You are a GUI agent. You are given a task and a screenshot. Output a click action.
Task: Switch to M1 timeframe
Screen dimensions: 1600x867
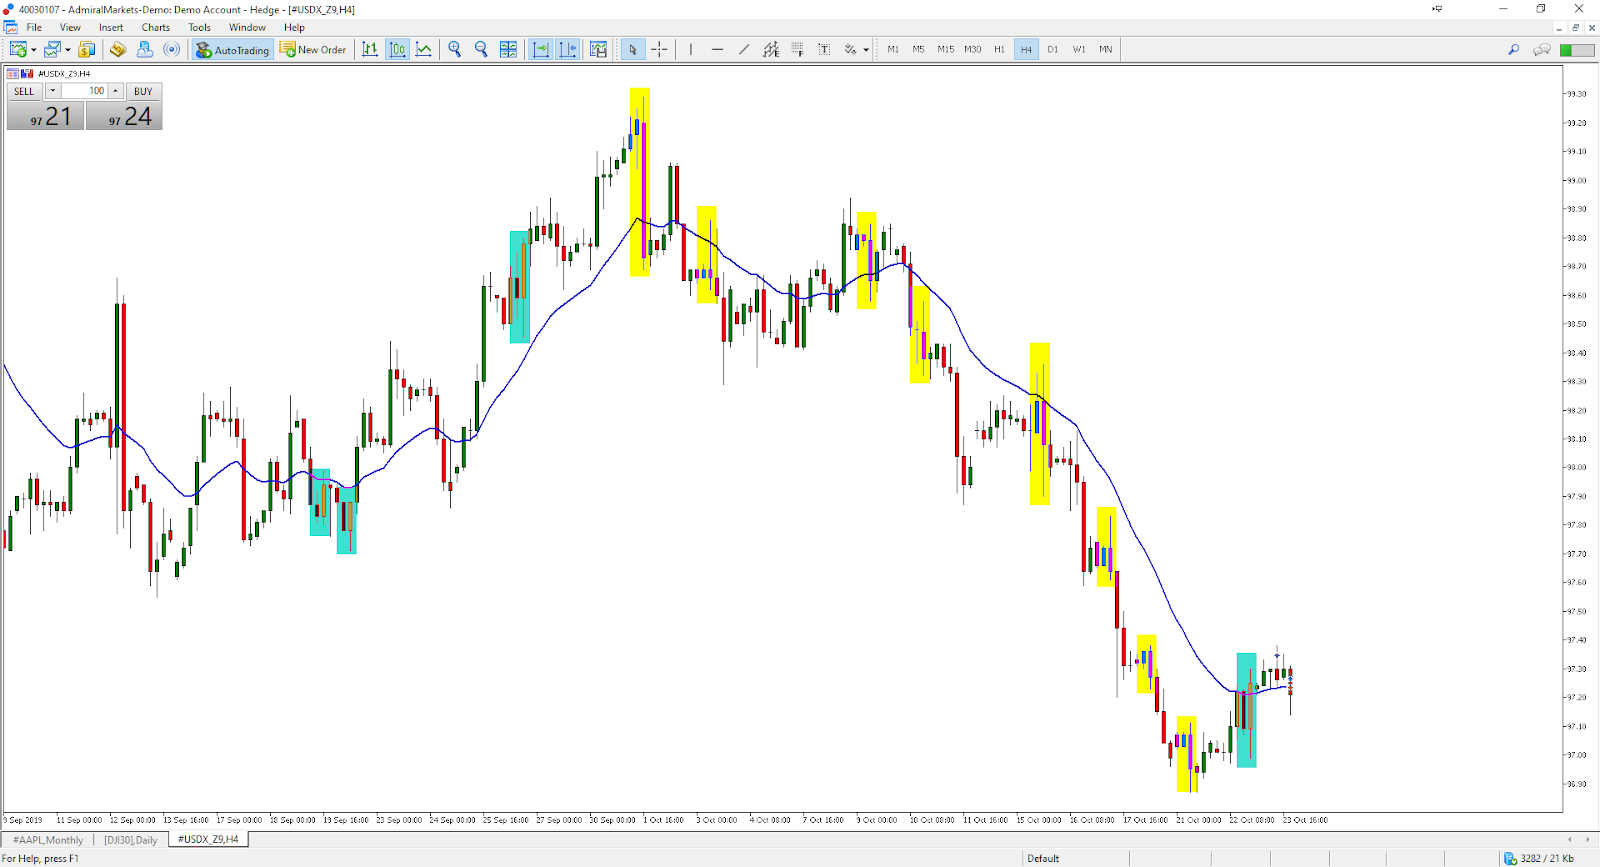pos(893,49)
